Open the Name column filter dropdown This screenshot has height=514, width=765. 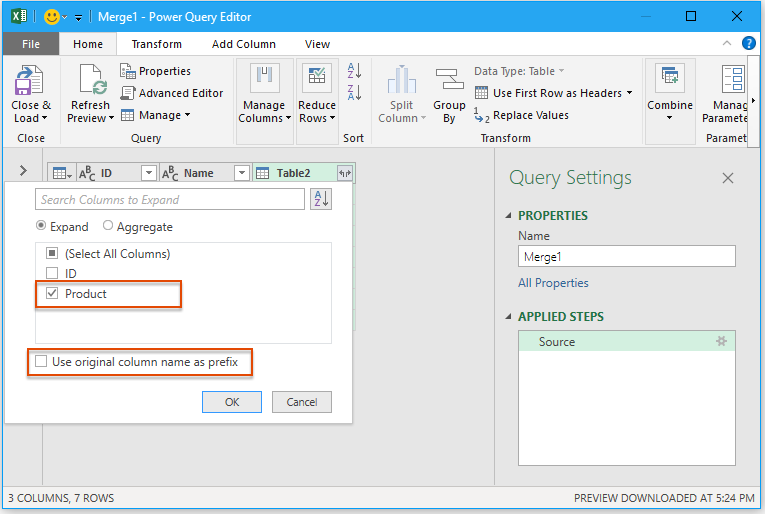pos(241,173)
